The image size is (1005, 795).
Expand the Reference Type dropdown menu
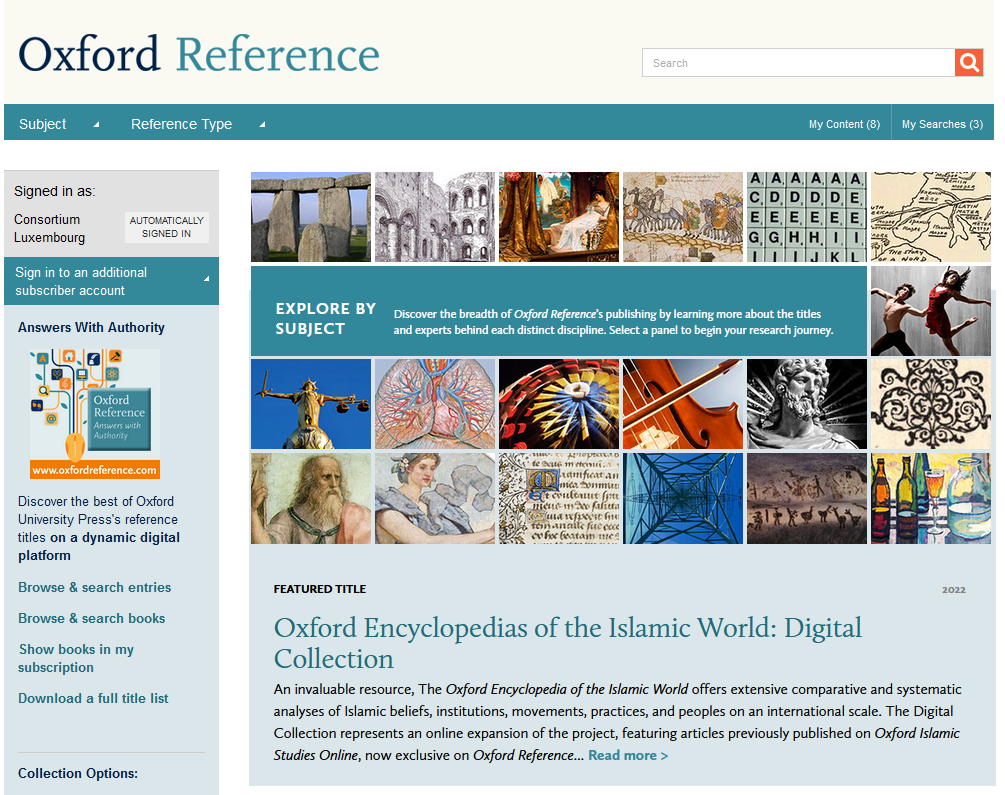(198, 124)
